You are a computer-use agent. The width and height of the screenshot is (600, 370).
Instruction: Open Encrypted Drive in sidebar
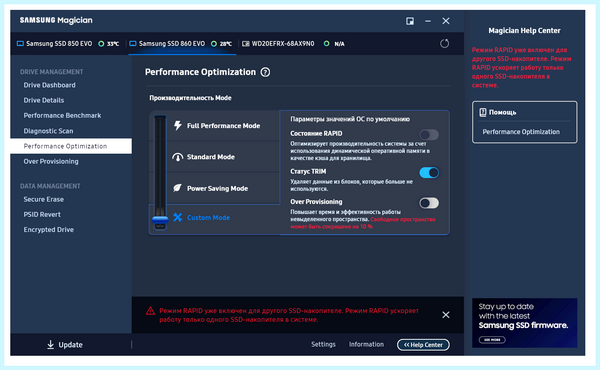tap(49, 230)
